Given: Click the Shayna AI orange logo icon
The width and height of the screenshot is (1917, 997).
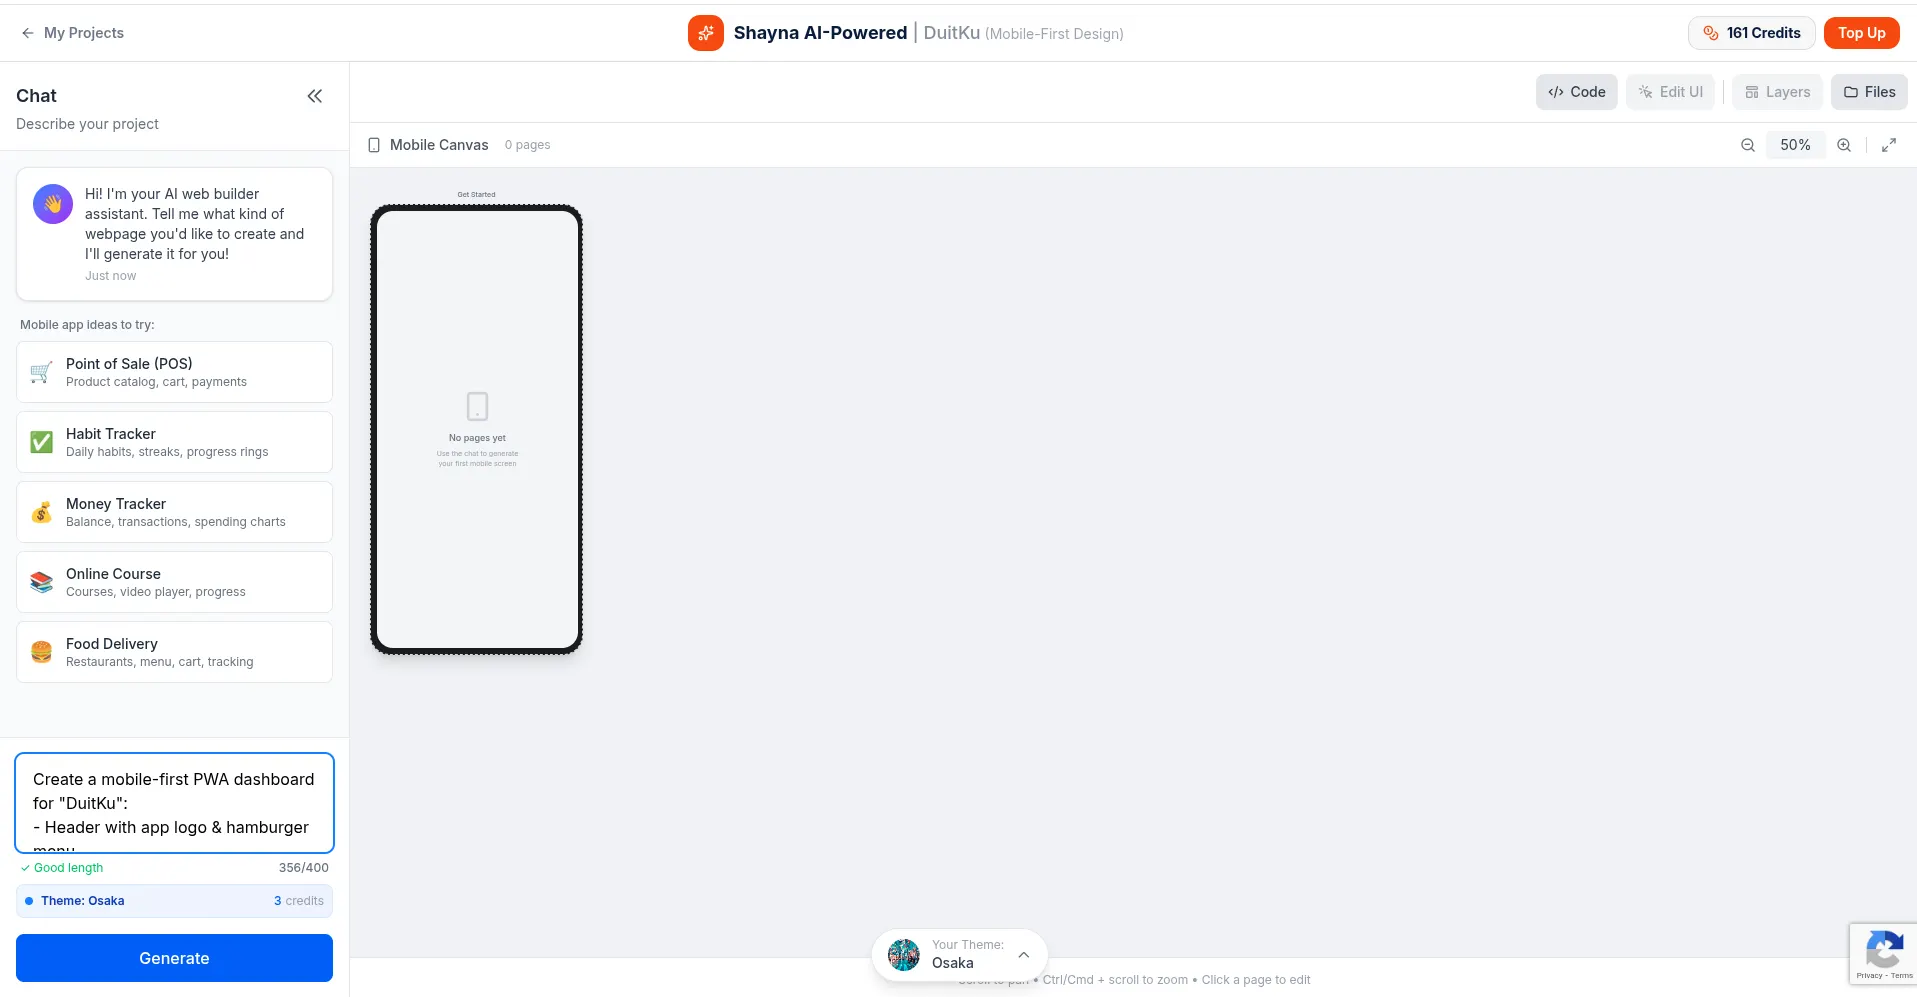Looking at the screenshot, I should pyautogui.click(x=705, y=33).
